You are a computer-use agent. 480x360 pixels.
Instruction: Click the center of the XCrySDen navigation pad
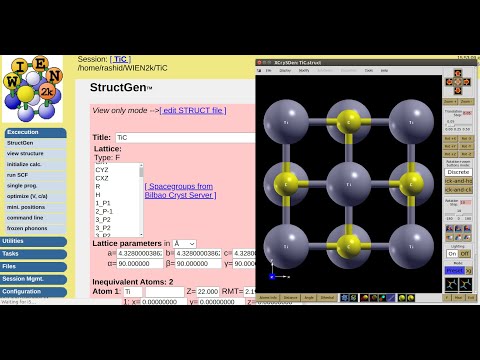[x=458, y=82]
